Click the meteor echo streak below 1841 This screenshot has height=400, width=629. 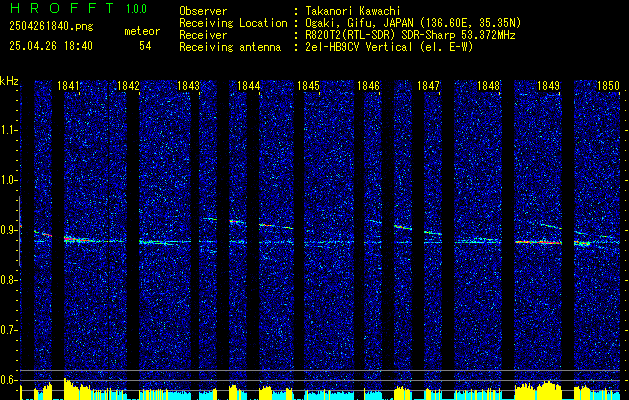(77, 240)
